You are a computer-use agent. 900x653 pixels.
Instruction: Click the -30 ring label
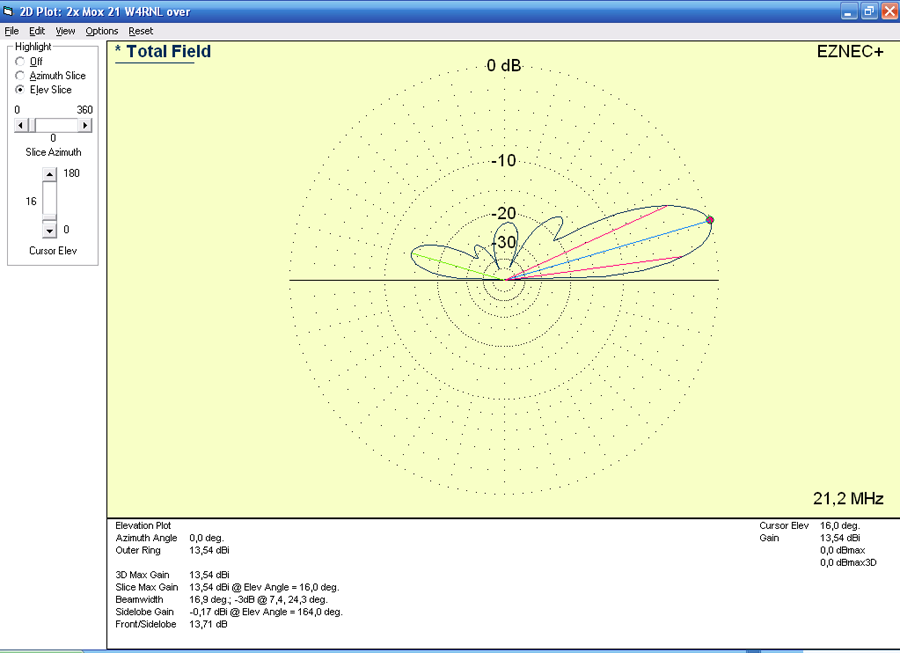pyautogui.click(x=503, y=242)
